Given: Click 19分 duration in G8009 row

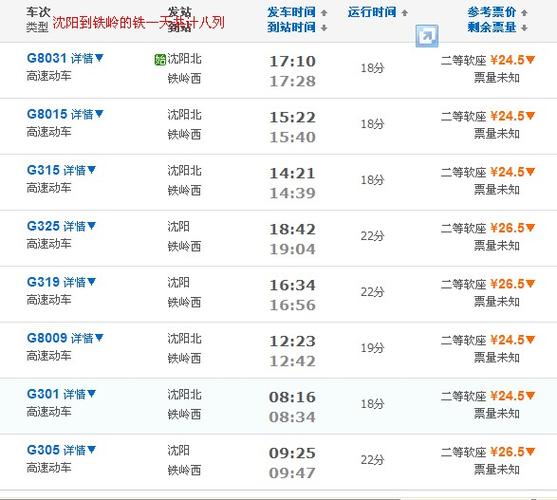Looking at the screenshot, I should click(x=372, y=348).
